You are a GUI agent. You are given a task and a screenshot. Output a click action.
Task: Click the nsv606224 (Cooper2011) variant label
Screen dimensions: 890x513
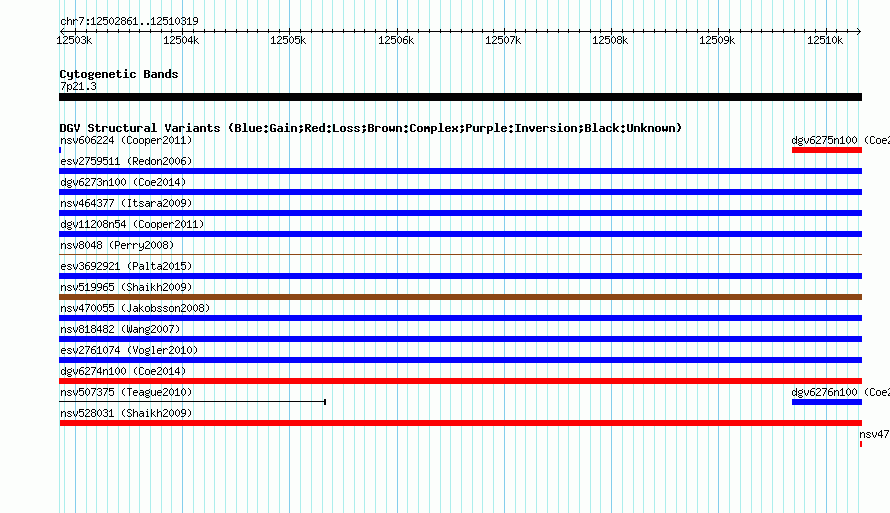(x=126, y=140)
